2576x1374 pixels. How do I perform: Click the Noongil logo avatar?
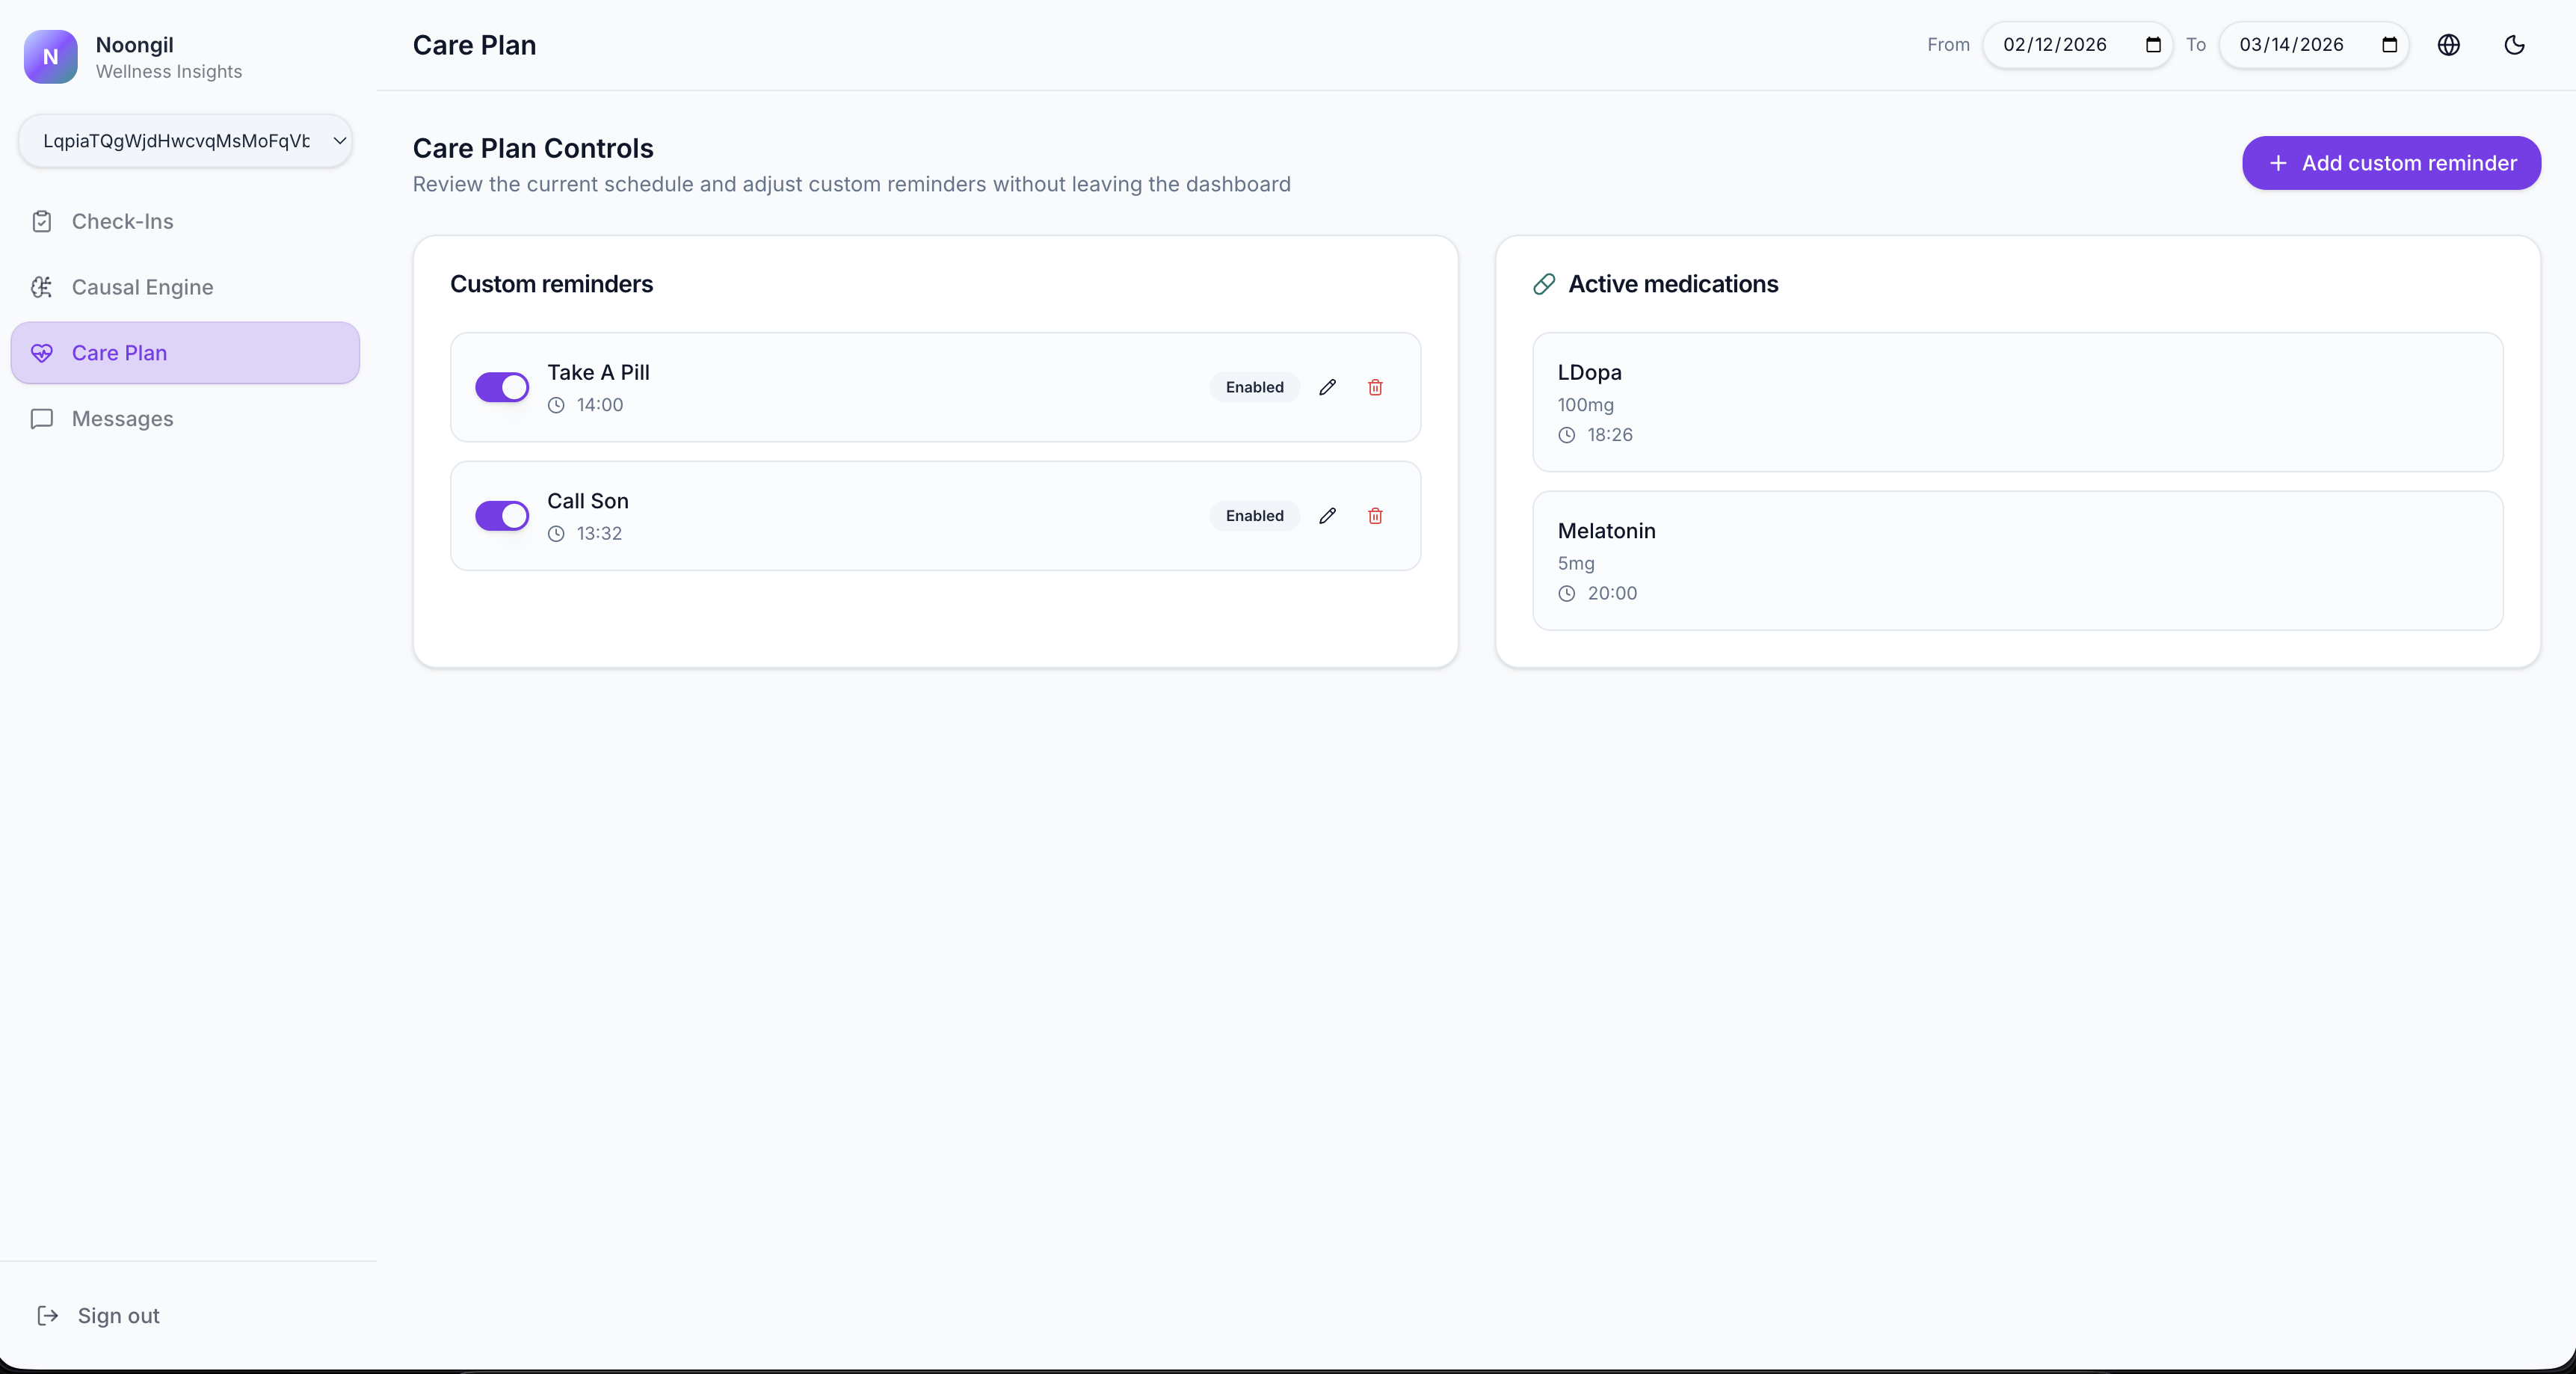[50, 57]
